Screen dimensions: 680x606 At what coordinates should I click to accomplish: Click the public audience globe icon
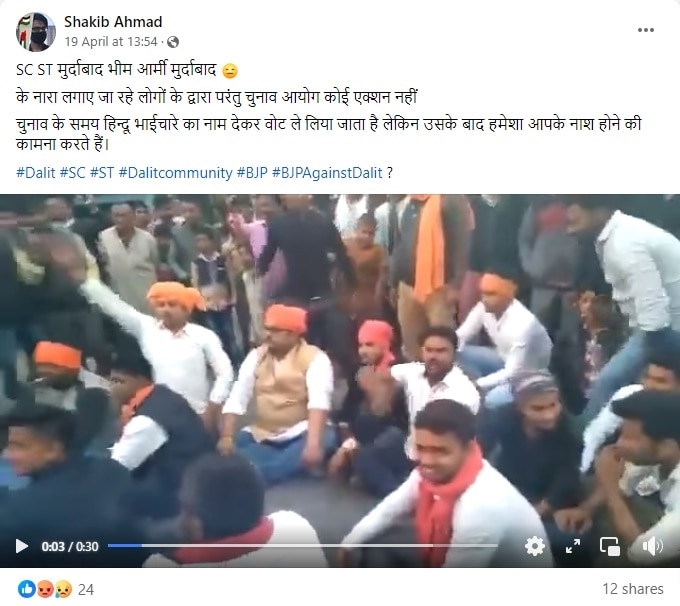click(173, 42)
